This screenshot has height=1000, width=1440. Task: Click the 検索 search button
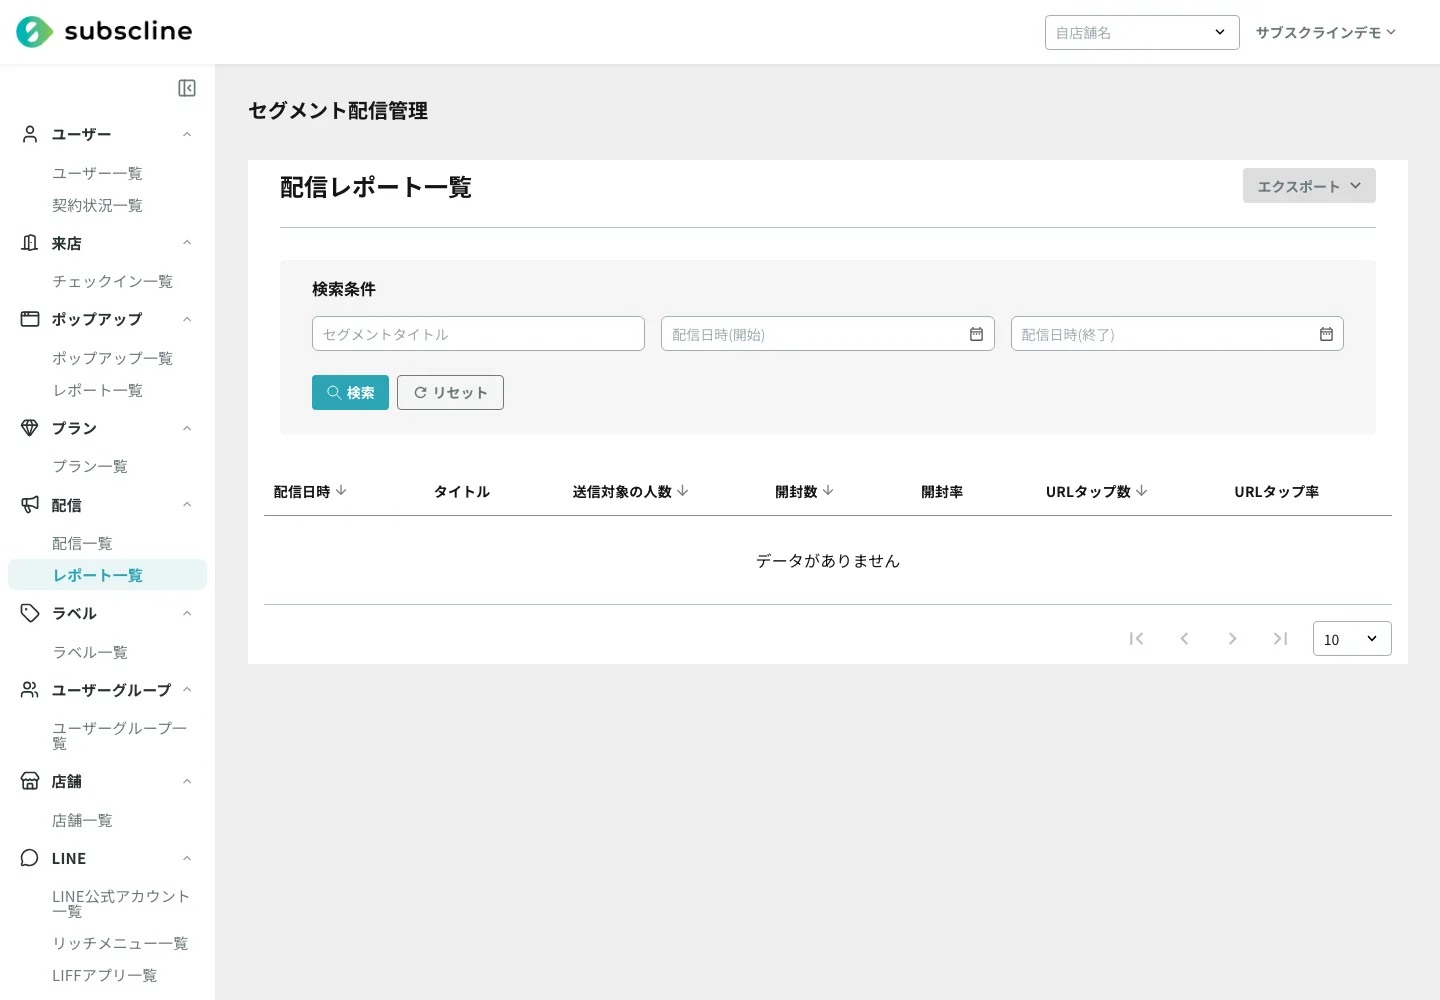point(350,392)
